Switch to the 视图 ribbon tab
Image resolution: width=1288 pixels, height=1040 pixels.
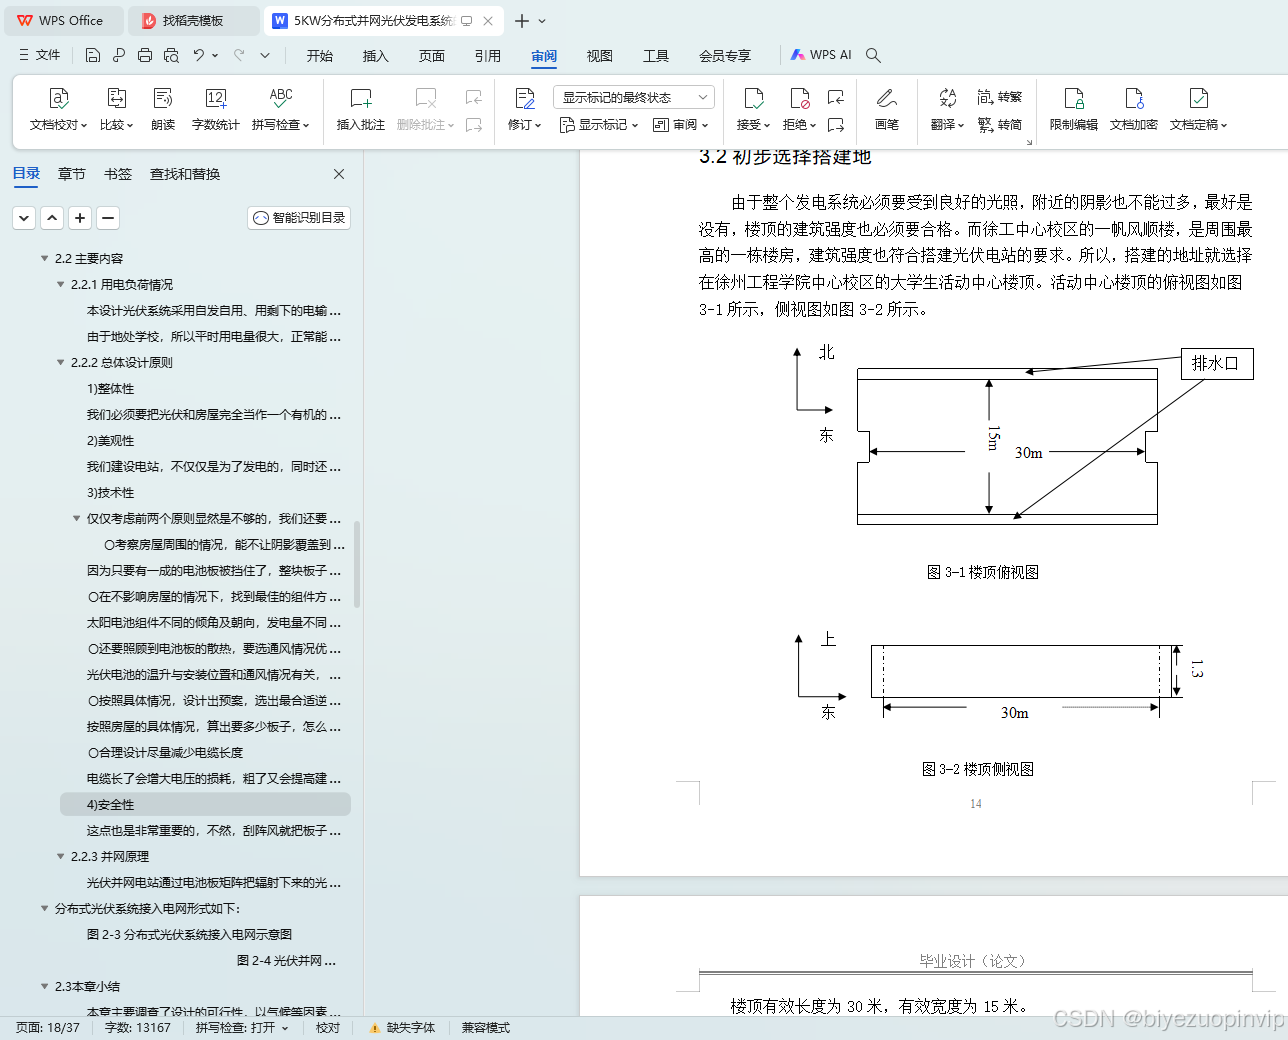pos(600,56)
